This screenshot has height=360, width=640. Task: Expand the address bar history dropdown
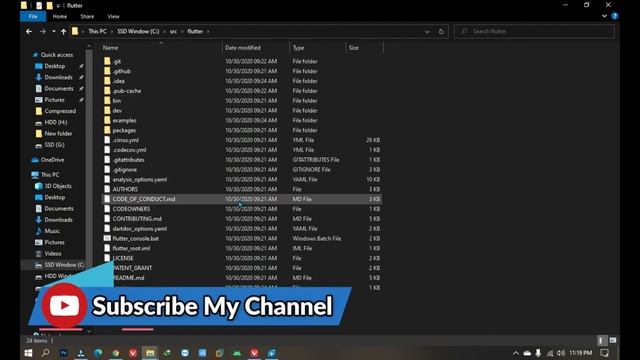[427, 31]
